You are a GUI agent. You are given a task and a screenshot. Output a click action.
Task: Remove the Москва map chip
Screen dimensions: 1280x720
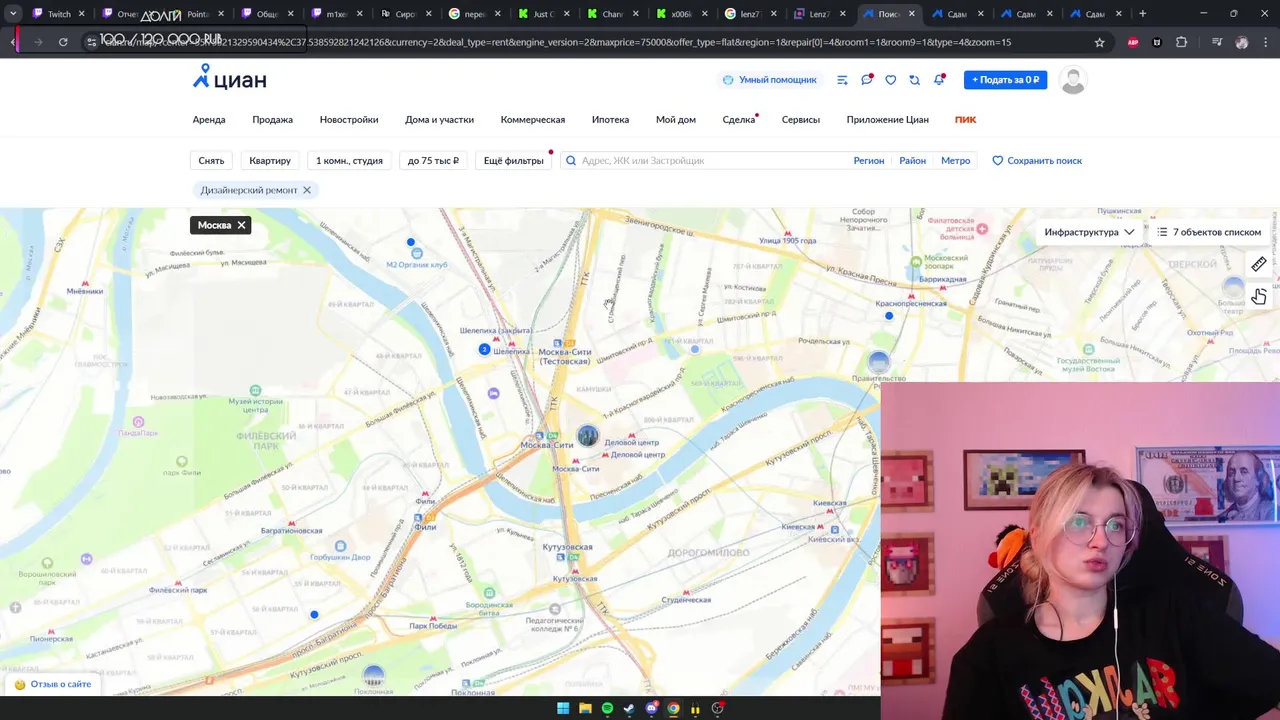[x=241, y=225]
